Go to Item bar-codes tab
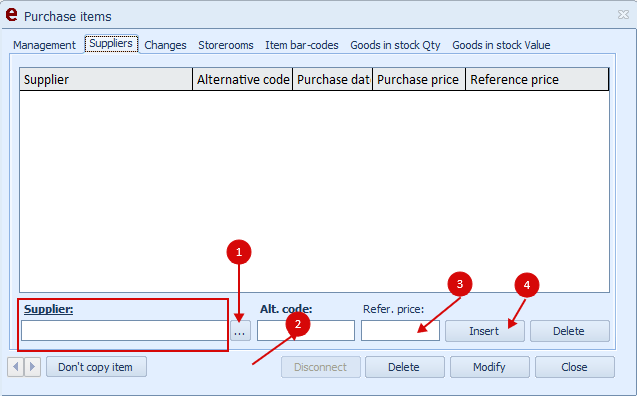The width and height of the screenshot is (637, 396). point(302,45)
